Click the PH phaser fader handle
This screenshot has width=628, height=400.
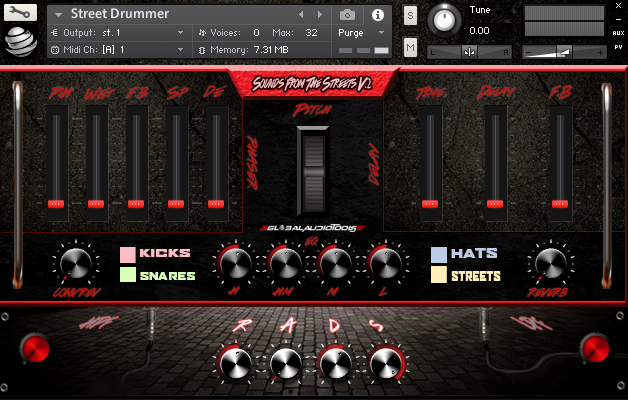pyautogui.click(x=56, y=204)
